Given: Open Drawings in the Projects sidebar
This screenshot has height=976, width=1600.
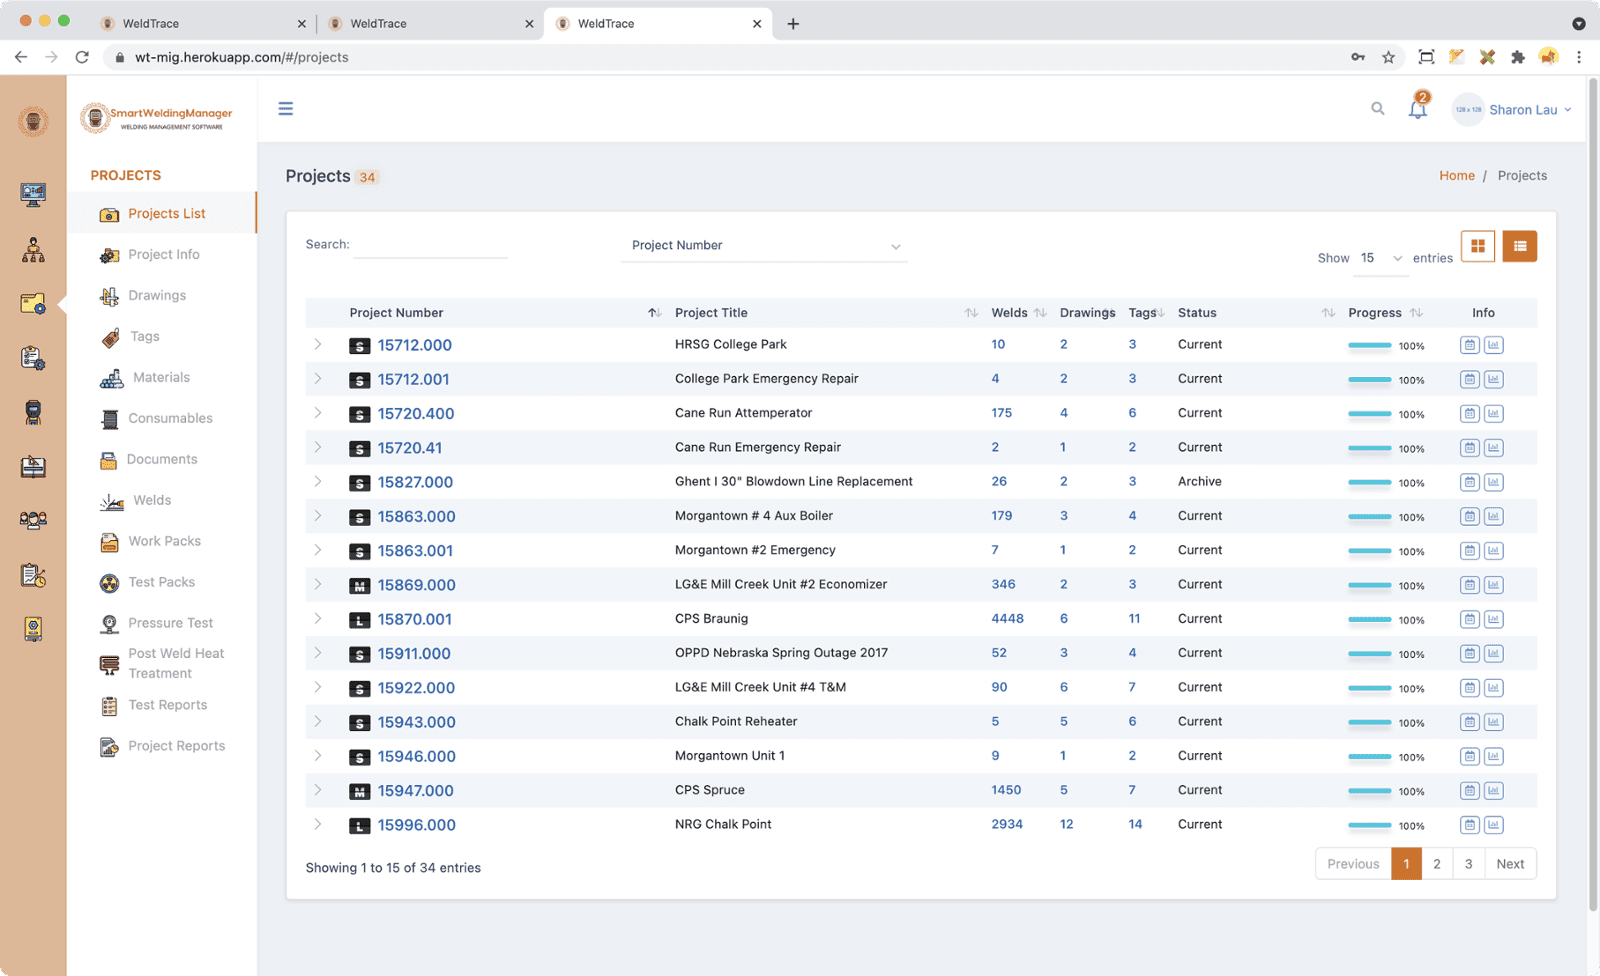Looking at the screenshot, I should pos(157,296).
